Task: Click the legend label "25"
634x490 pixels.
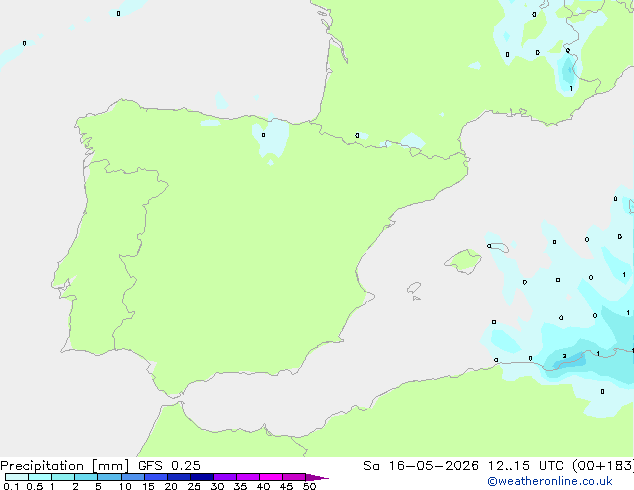Action: pyautogui.click(x=194, y=486)
